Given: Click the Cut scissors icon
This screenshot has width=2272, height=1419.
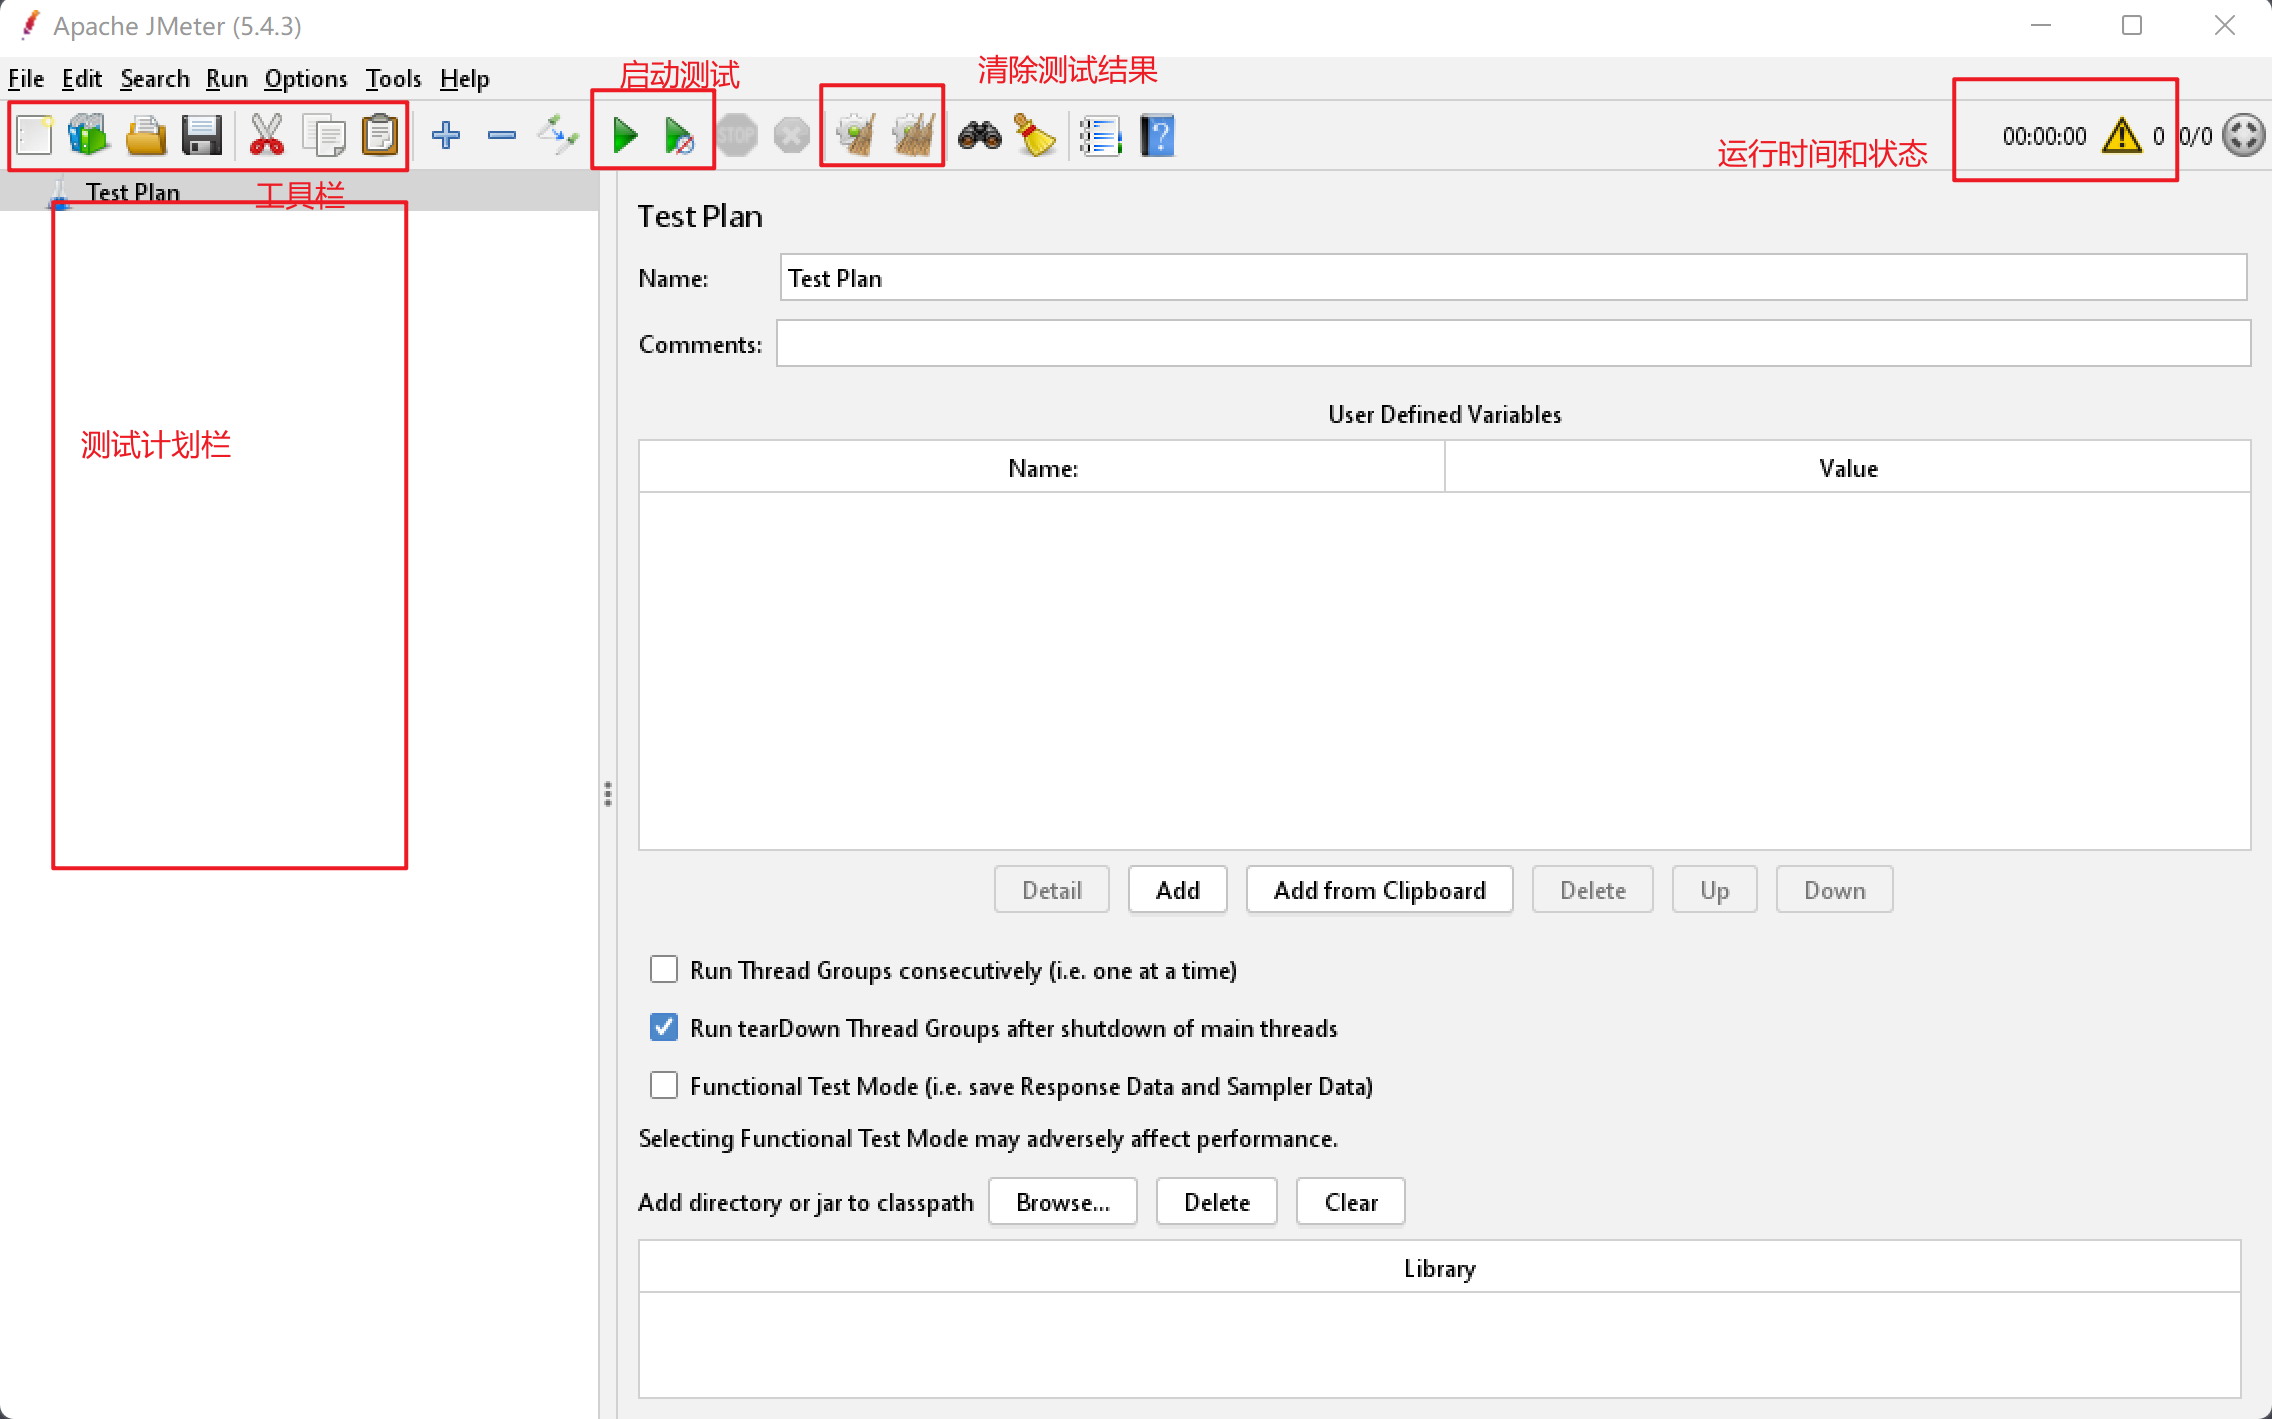Looking at the screenshot, I should tap(266, 135).
